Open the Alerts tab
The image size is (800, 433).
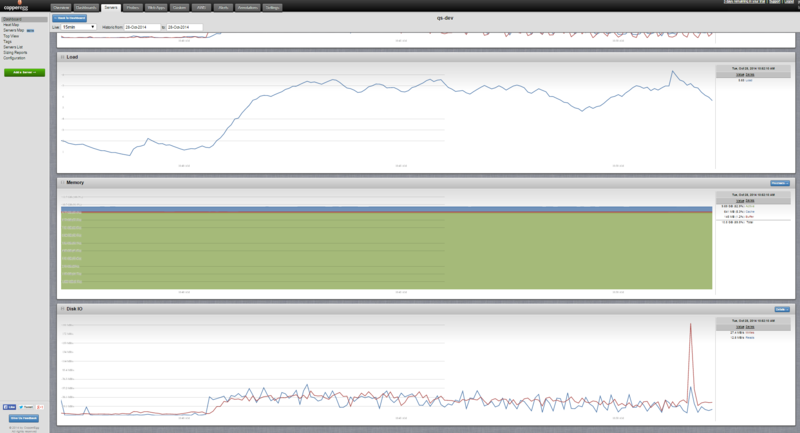(223, 8)
